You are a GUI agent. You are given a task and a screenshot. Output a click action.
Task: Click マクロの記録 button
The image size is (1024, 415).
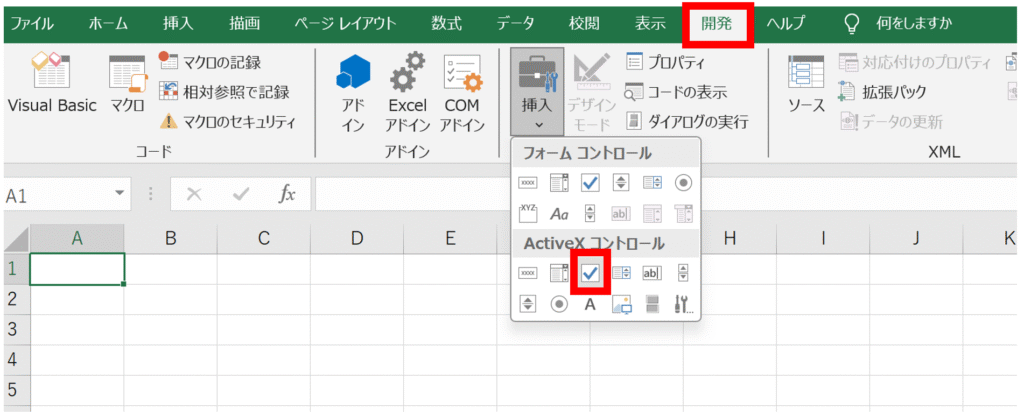pyautogui.click(x=209, y=62)
